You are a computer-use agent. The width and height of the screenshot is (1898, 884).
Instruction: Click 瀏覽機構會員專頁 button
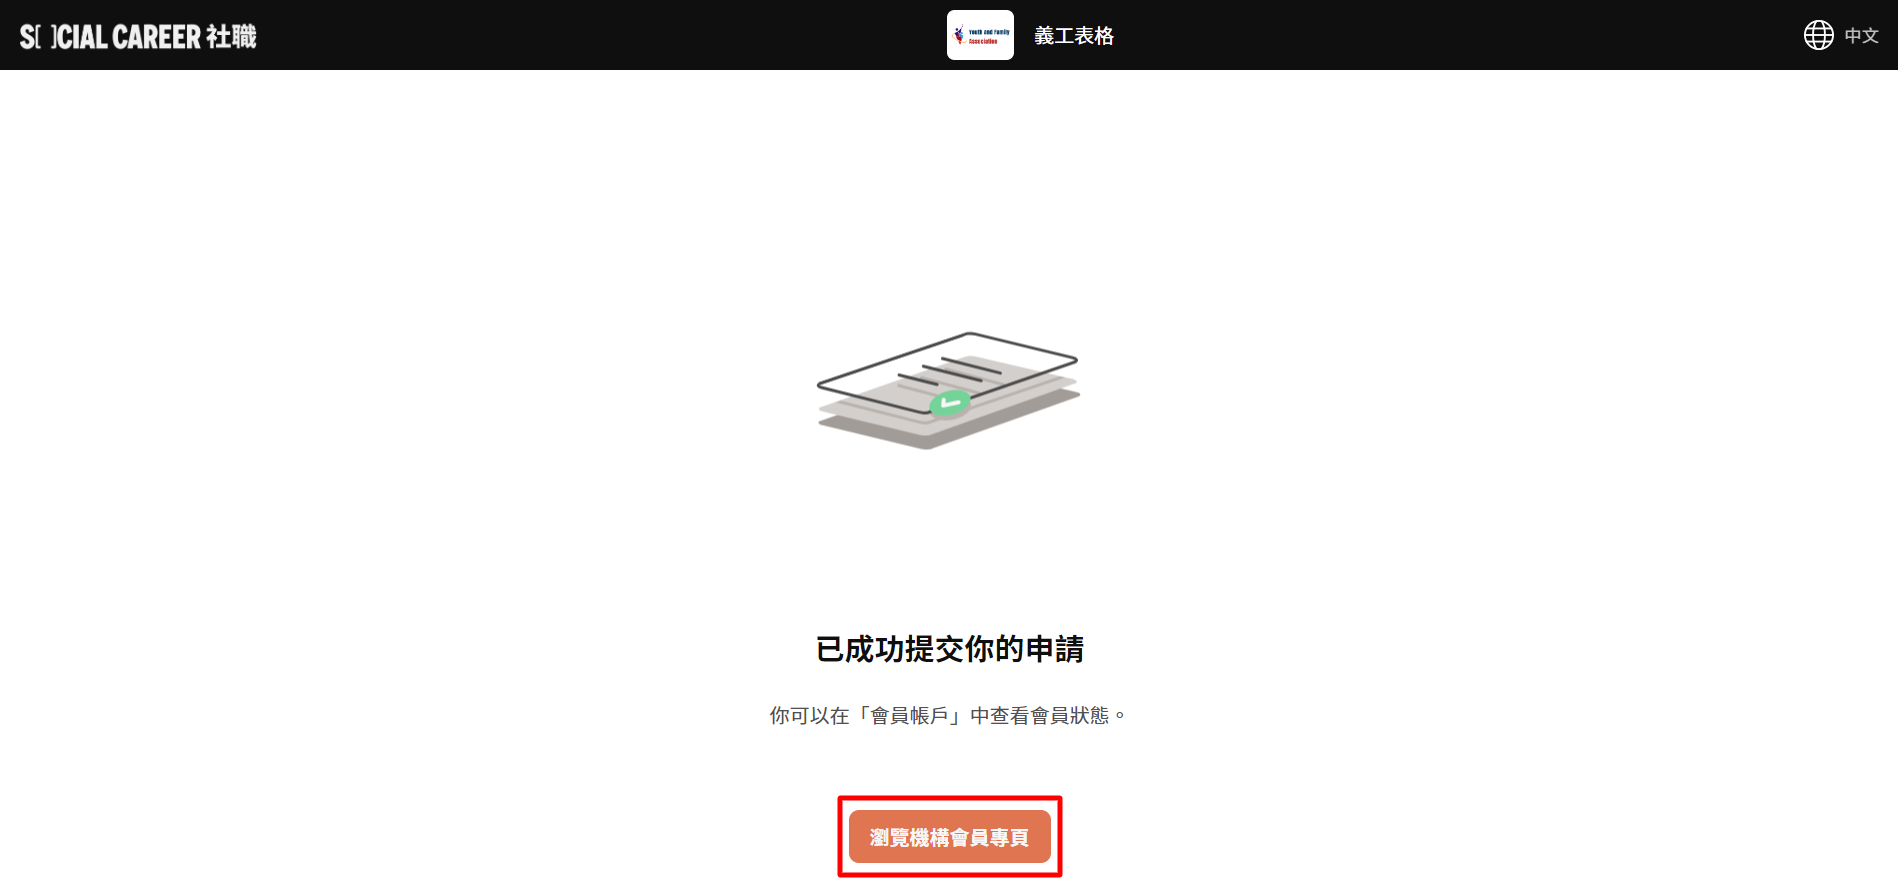[950, 837]
